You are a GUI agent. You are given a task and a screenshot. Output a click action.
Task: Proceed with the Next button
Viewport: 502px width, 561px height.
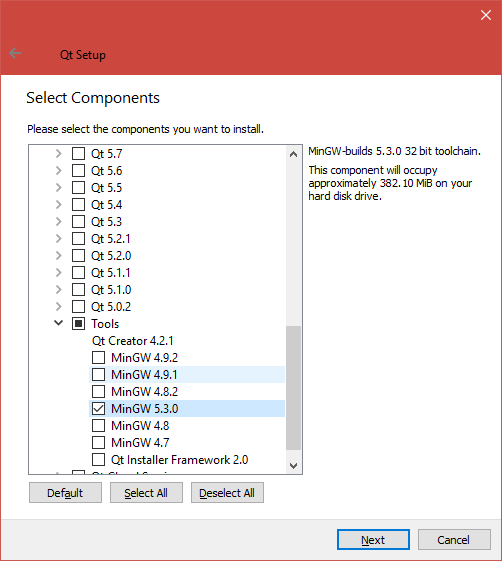373,540
